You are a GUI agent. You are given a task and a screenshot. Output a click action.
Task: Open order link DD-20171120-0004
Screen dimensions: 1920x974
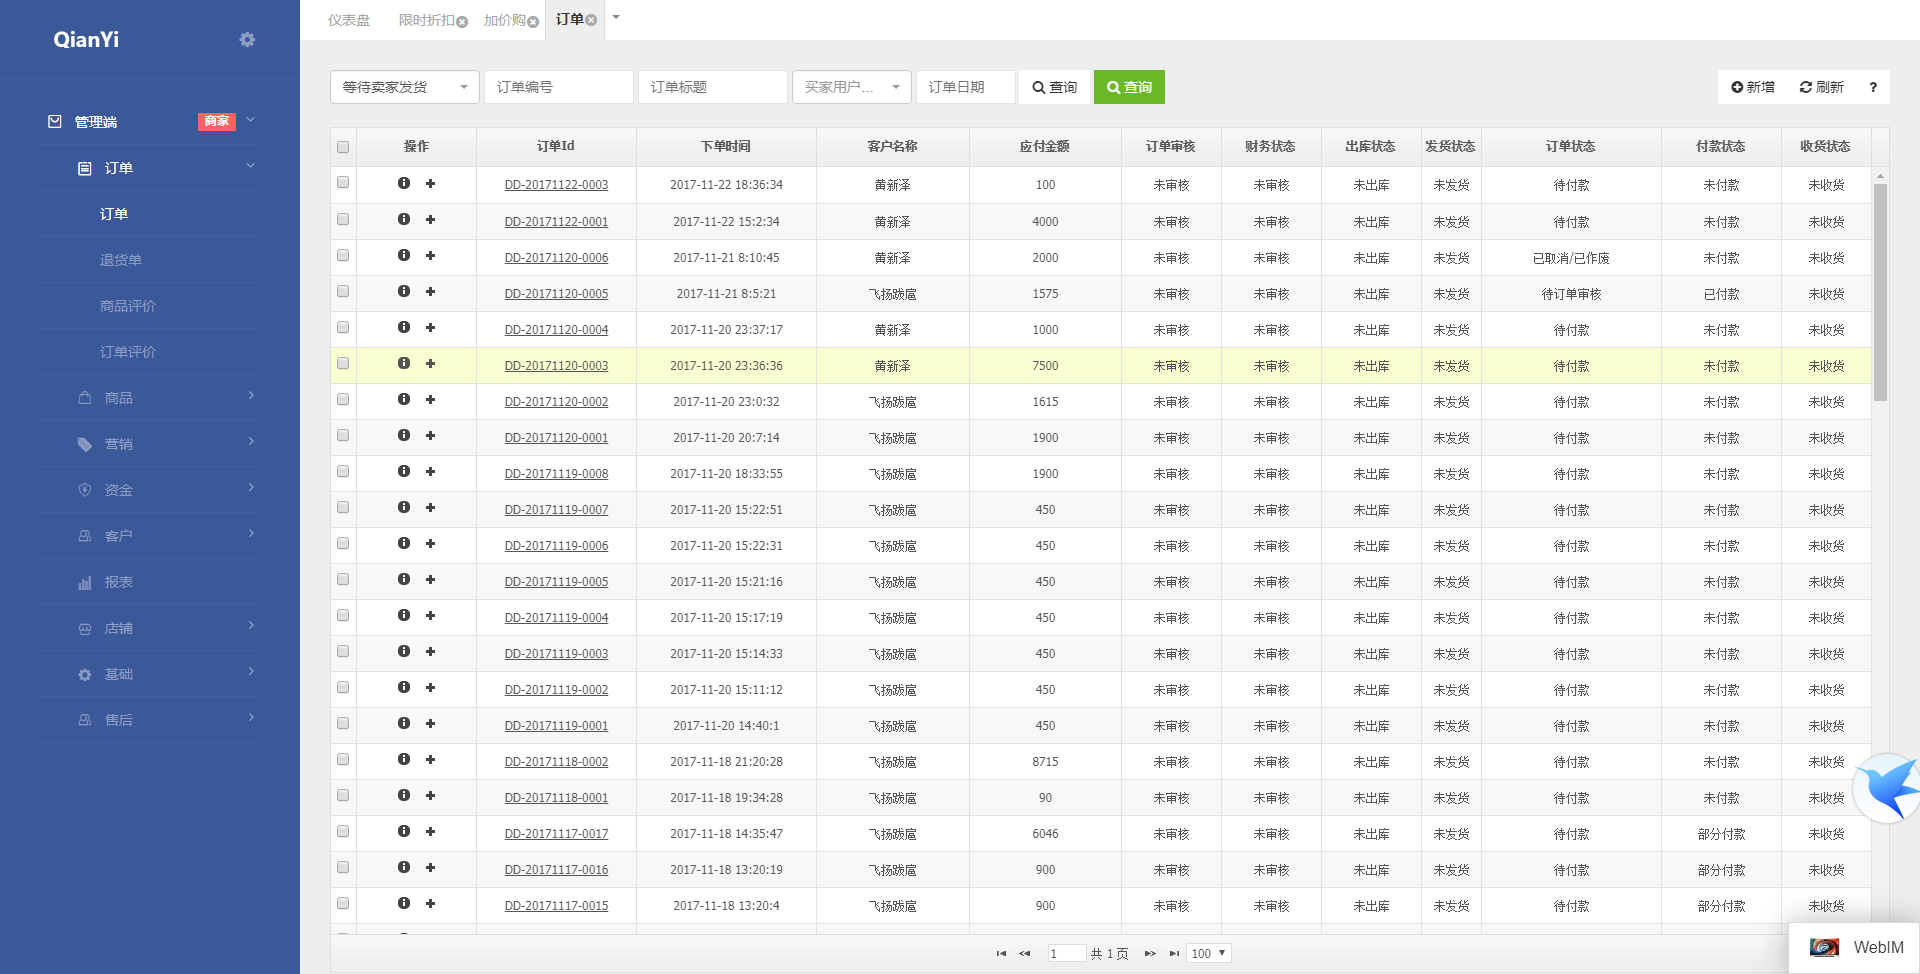[556, 330]
